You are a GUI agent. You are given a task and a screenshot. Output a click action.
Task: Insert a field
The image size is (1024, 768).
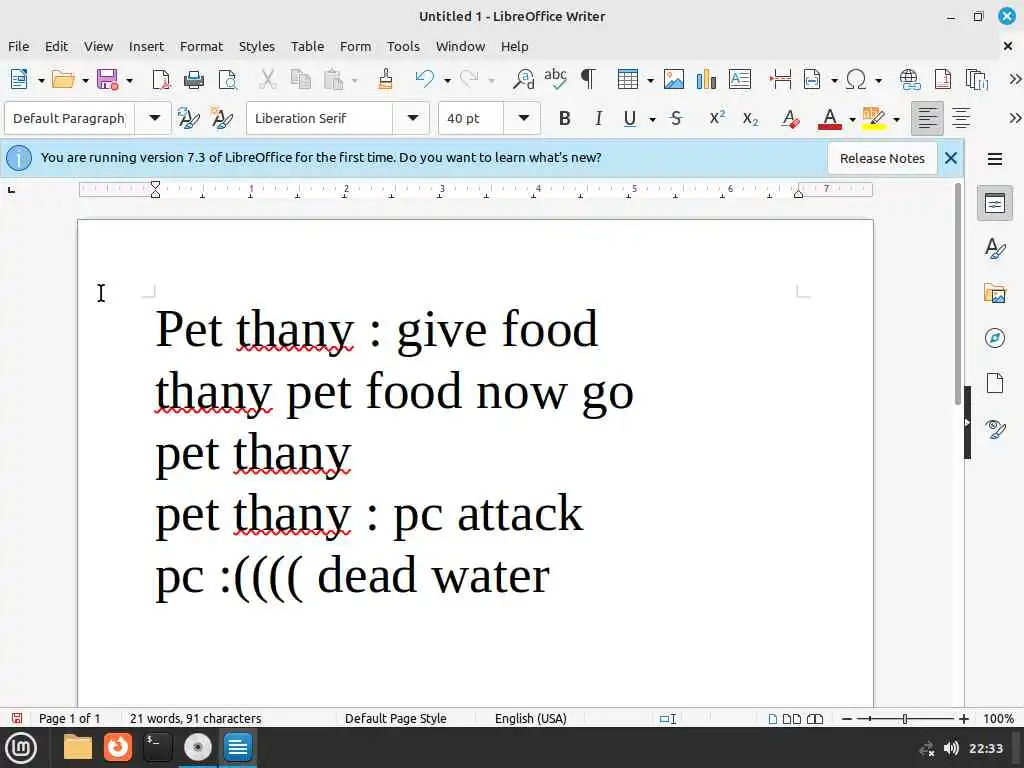812,80
